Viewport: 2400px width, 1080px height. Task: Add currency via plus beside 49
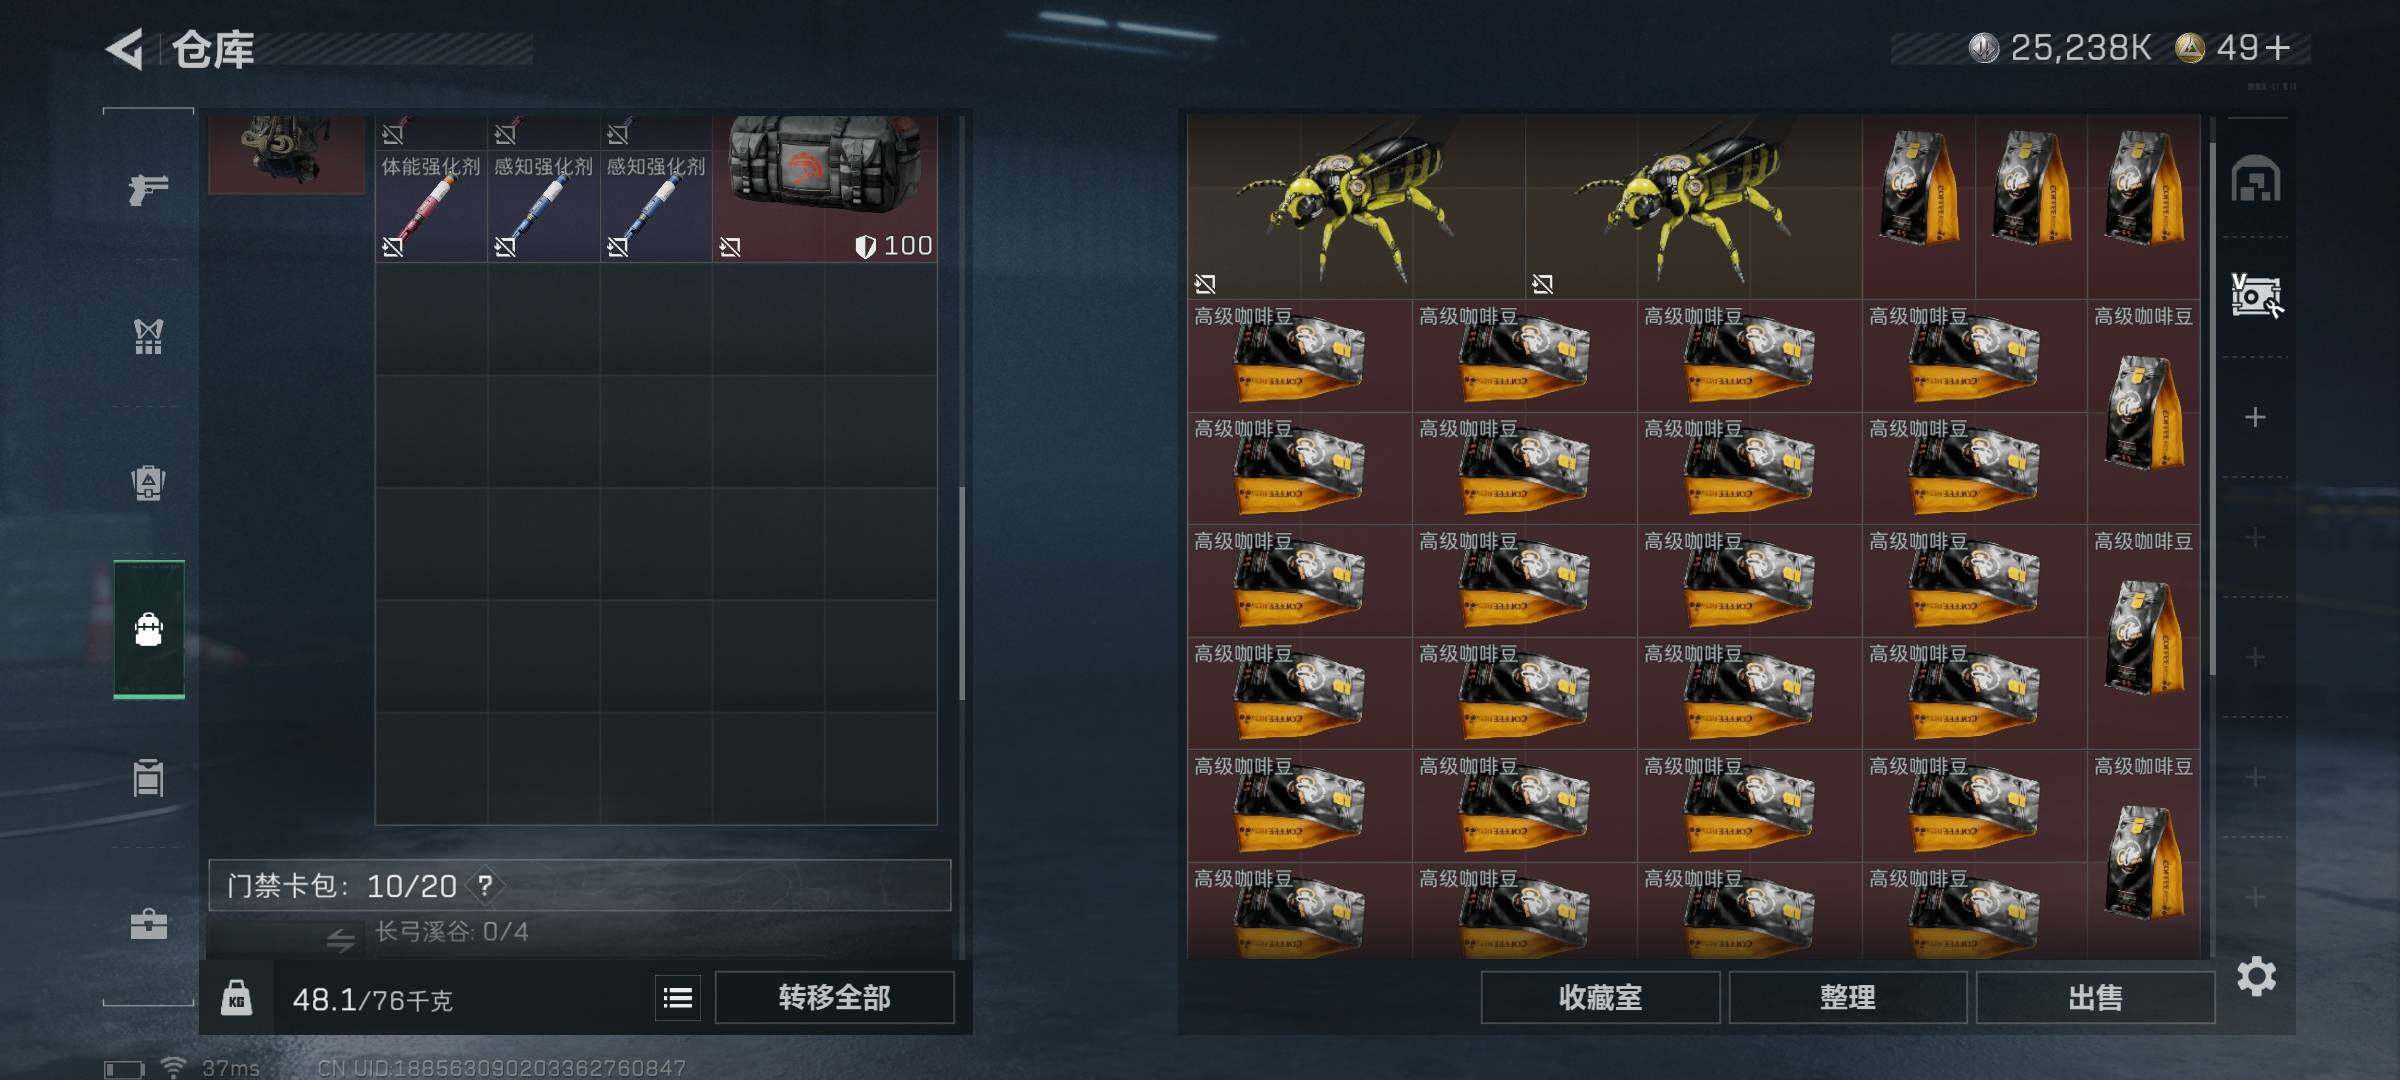pos(2278,48)
